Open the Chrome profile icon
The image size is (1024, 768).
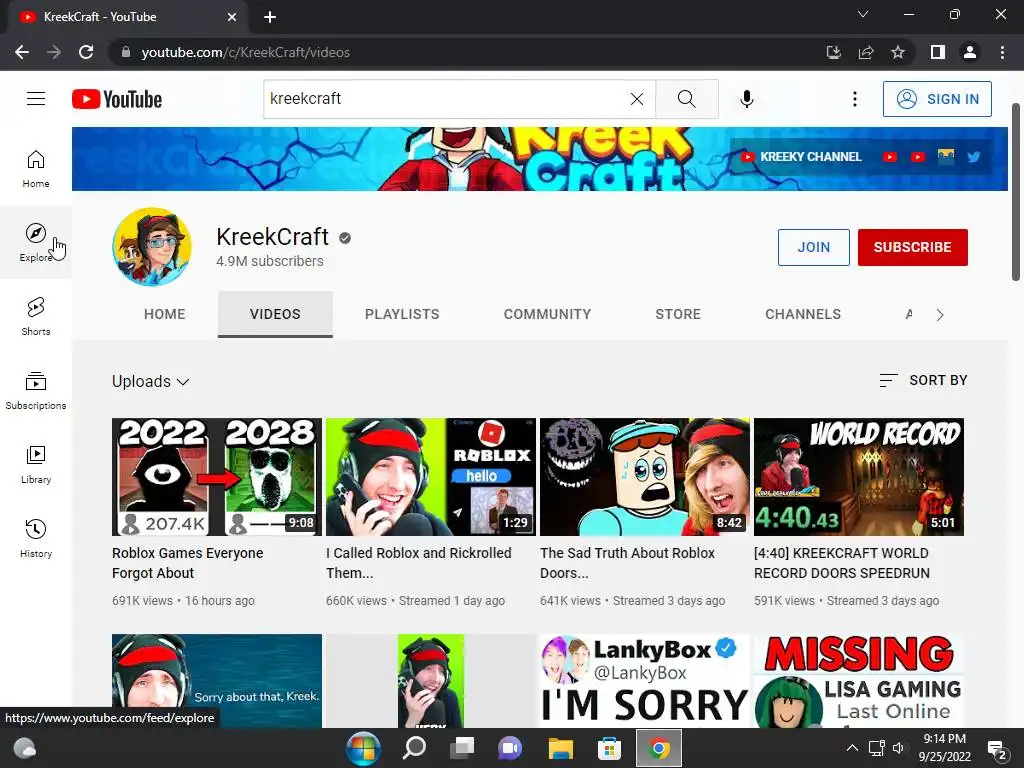970,52
